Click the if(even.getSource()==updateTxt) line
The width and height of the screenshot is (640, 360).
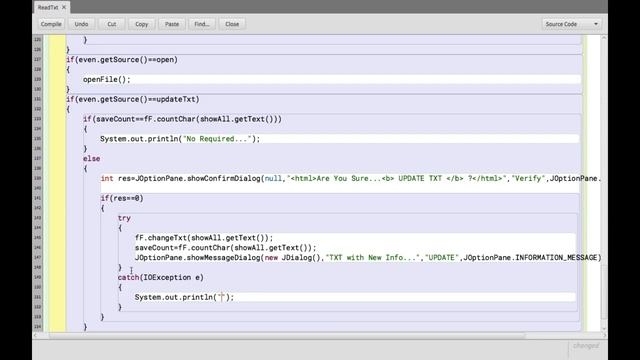(x=133, y=99)
